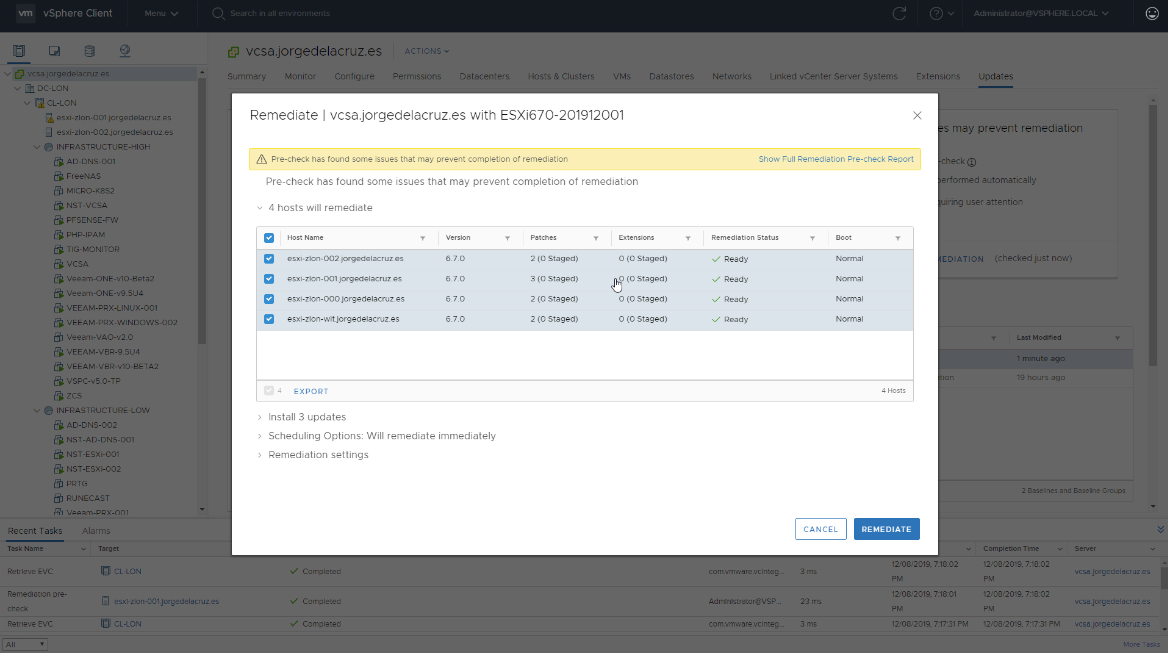
Task: Open Host Name column filter icon
Action: click(x=422, y=238)
